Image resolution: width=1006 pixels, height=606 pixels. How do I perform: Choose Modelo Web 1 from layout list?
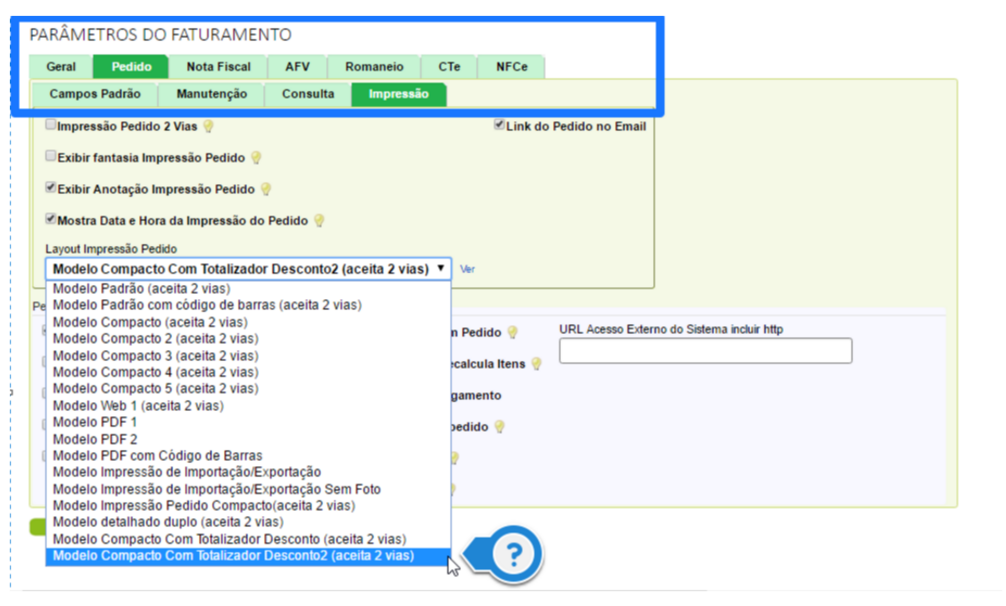pos(137,406)
